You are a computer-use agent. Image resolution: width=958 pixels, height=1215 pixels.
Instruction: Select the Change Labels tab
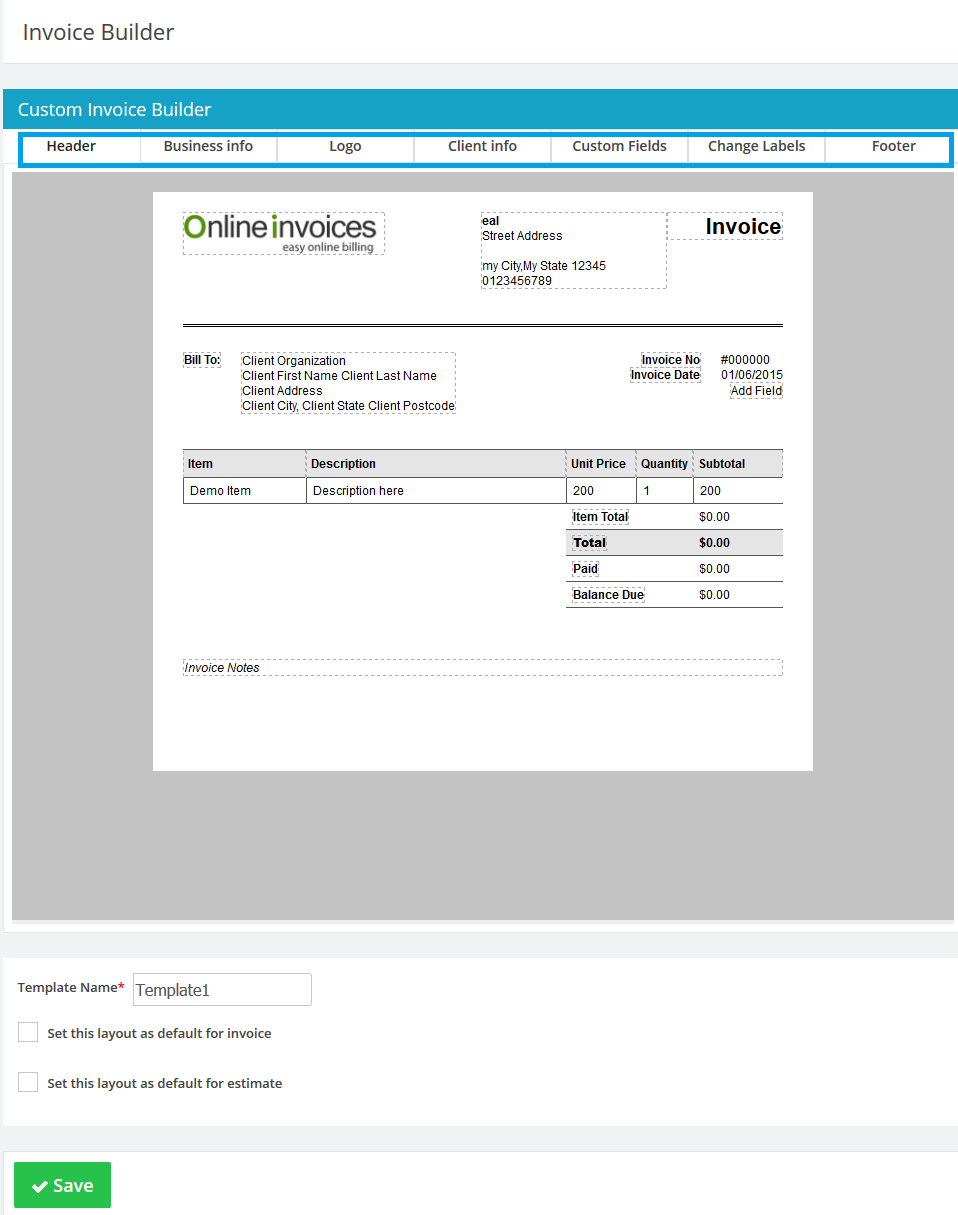coord(755,146)
